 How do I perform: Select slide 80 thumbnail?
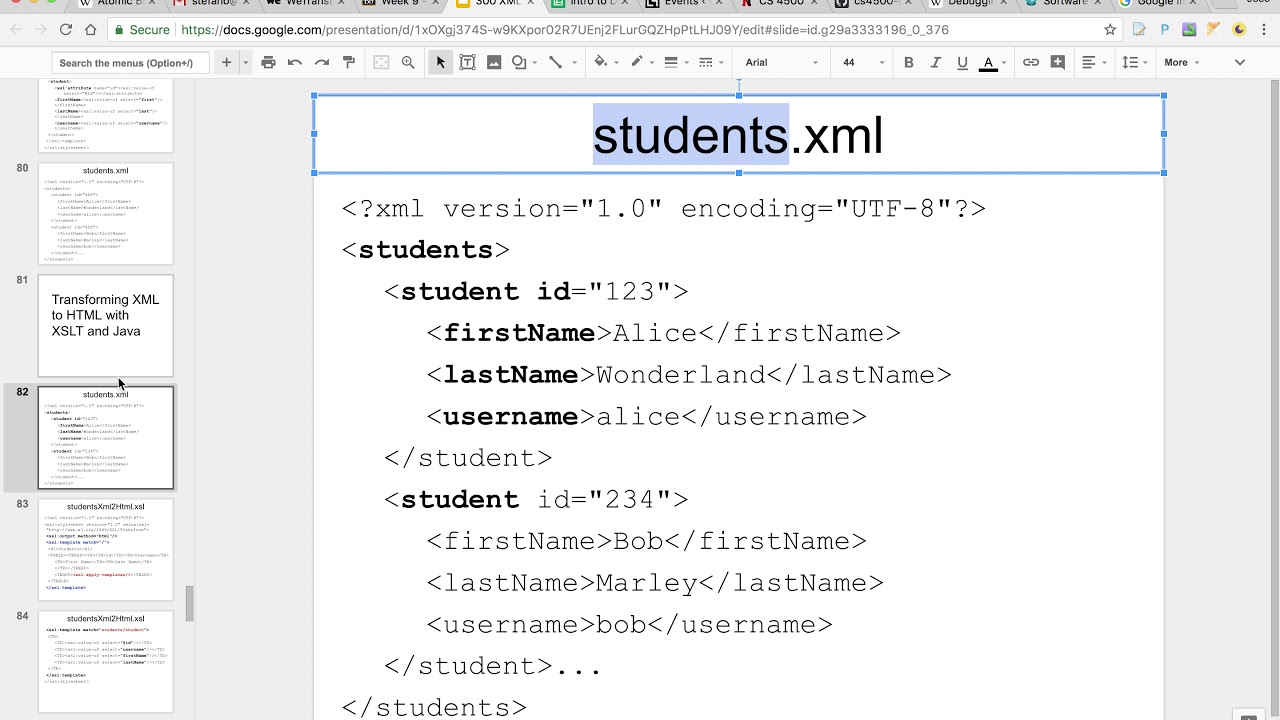pyautogui.click(x=106, y=214)
